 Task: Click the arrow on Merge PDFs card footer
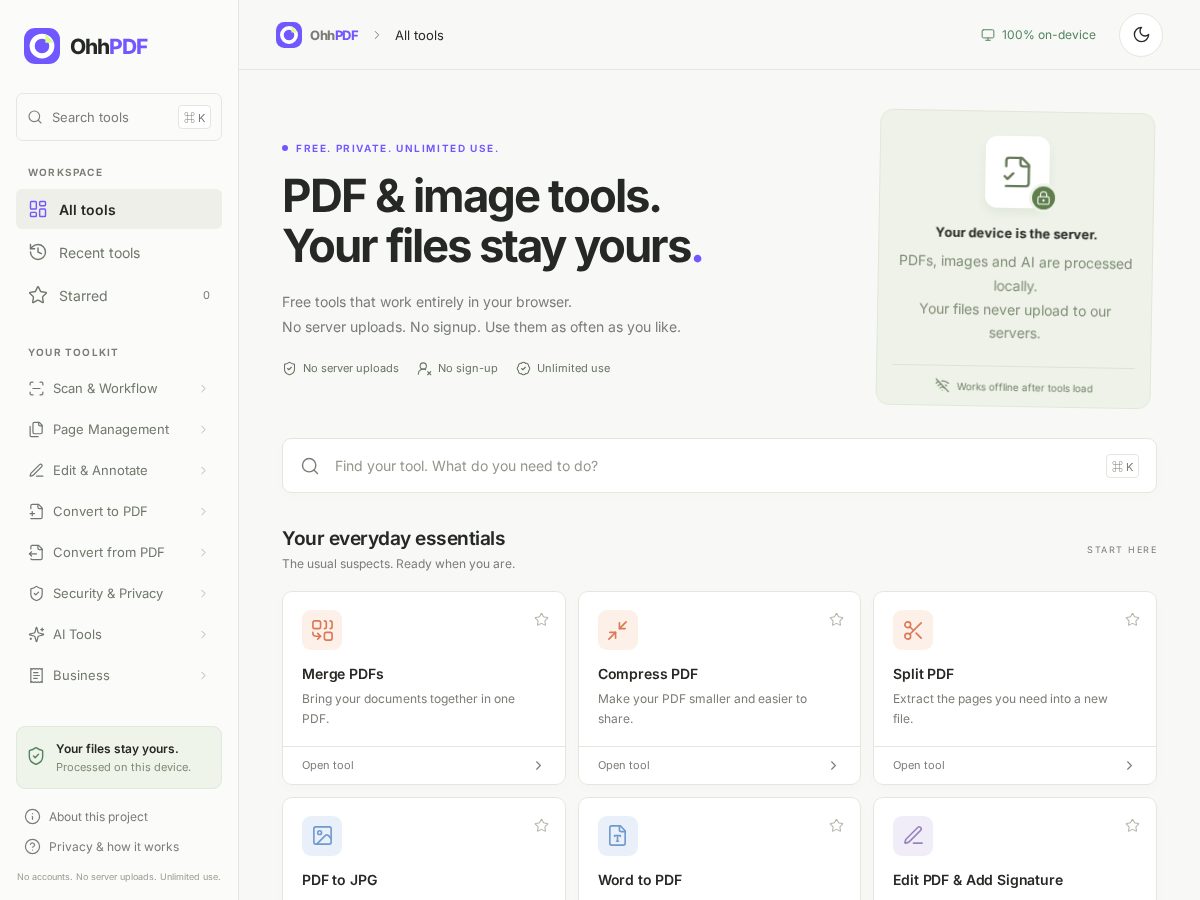click(538, 765)
